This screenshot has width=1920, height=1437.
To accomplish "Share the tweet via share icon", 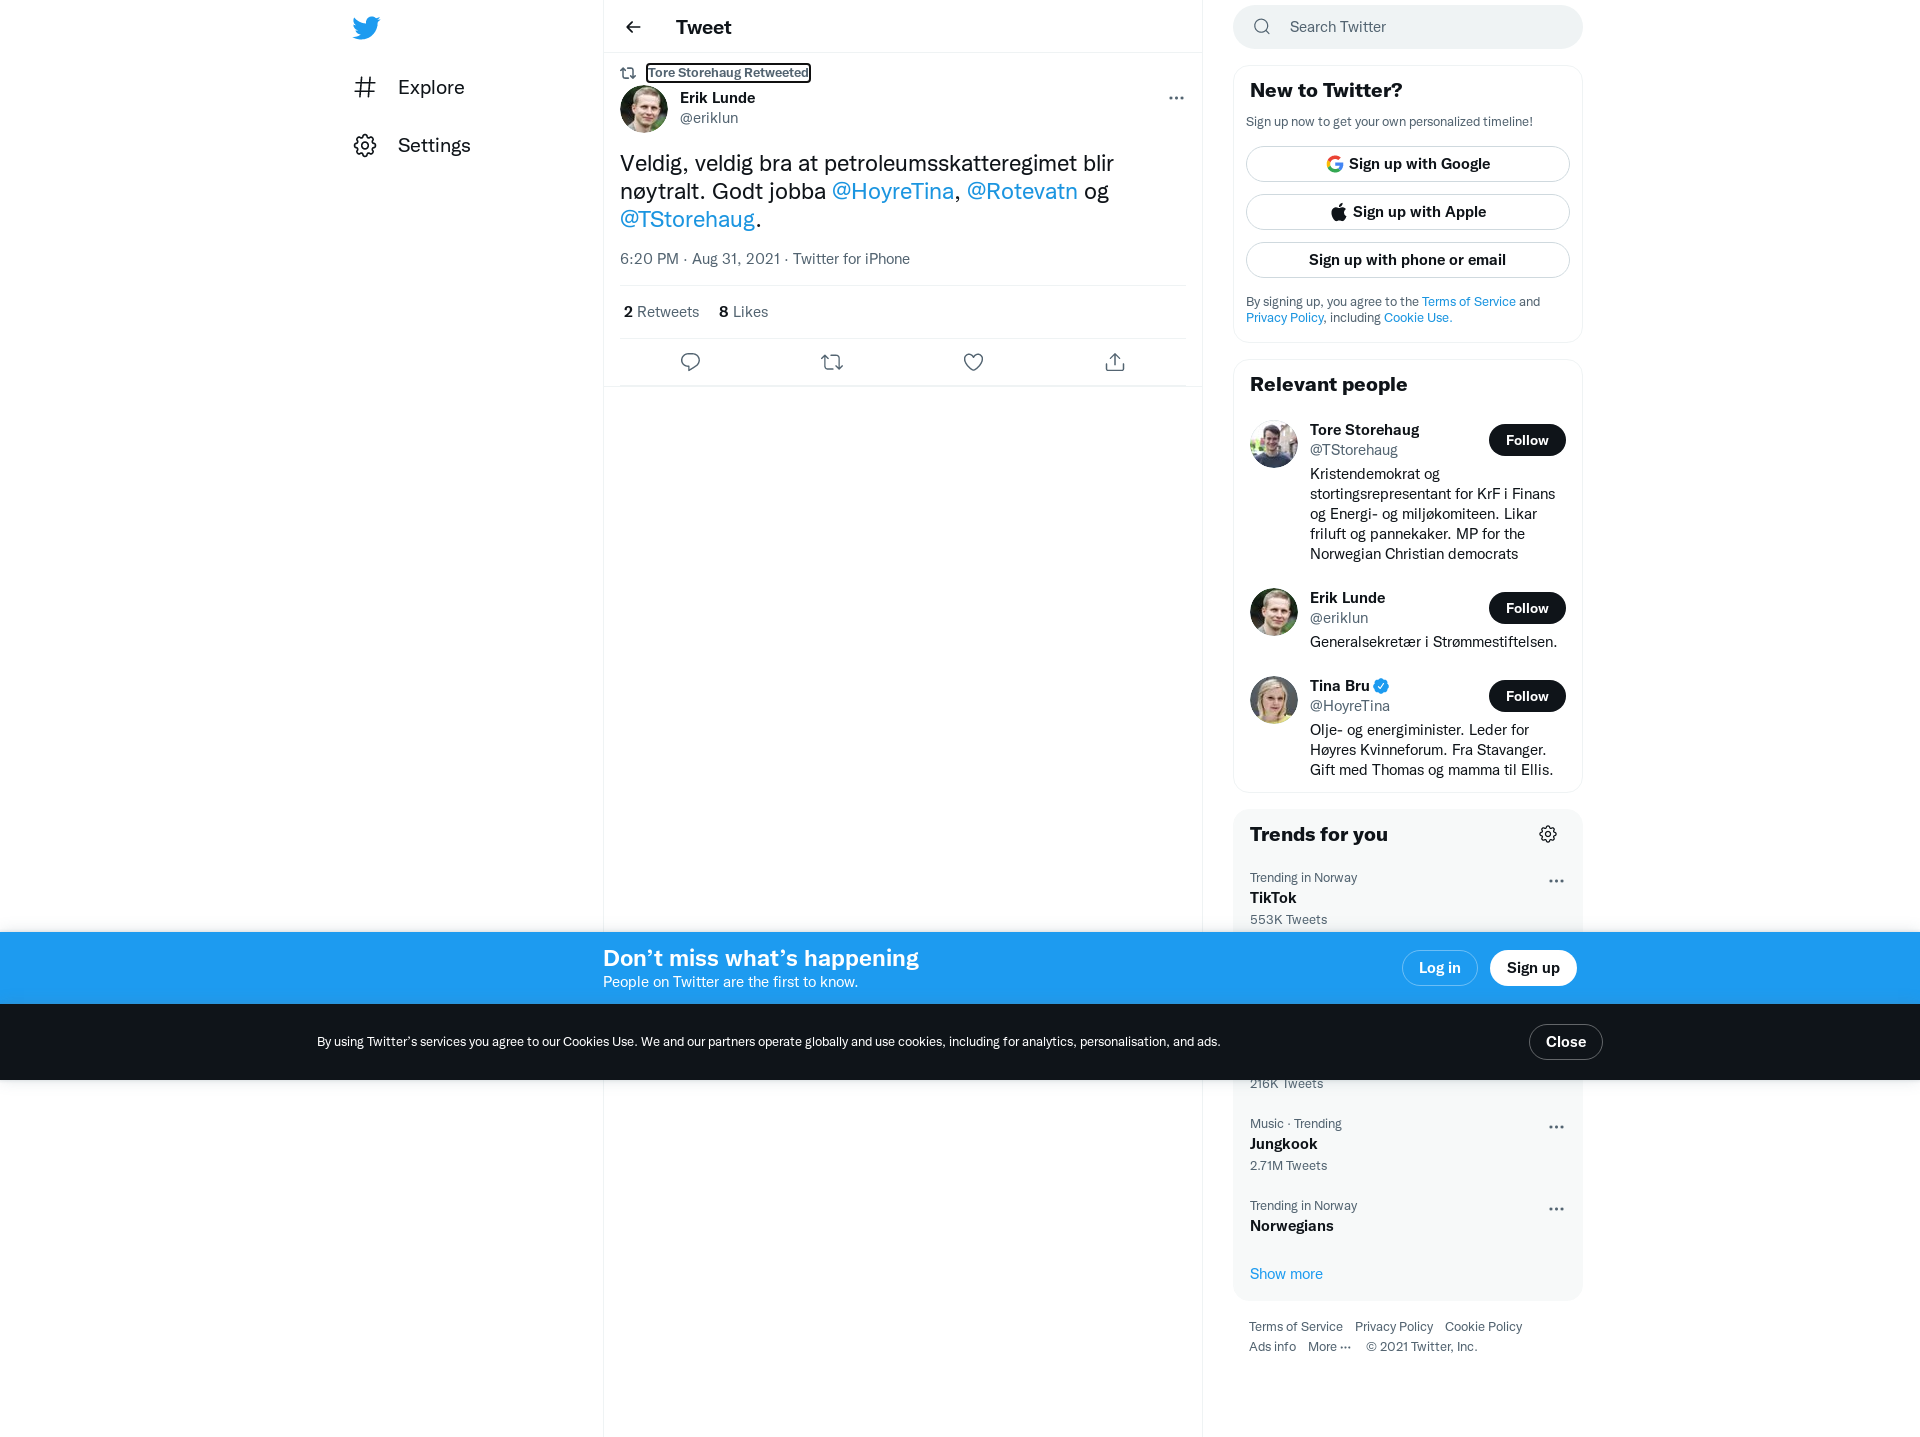I will [x=1115, y=362].
